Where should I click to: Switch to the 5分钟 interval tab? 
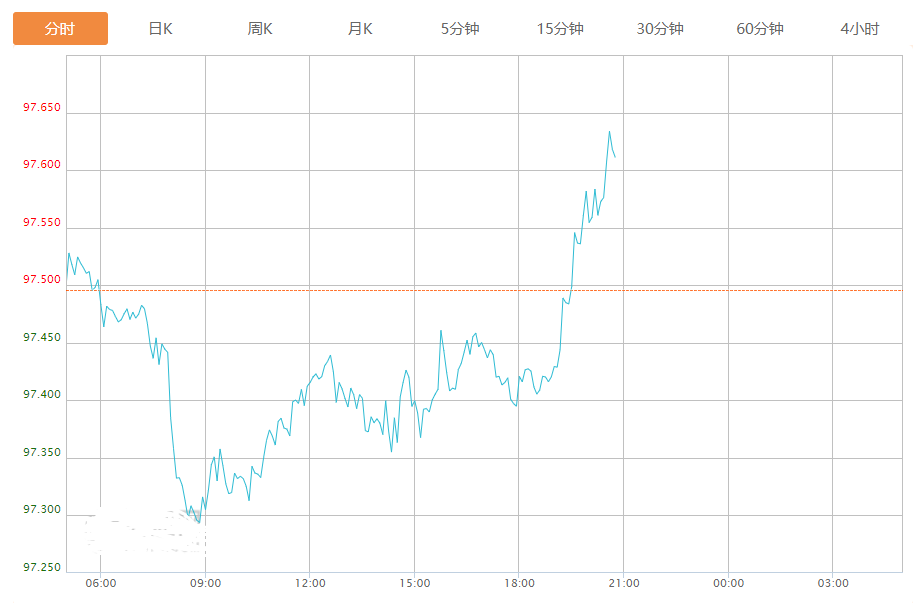pyautogui.click(x=460, y=29)
